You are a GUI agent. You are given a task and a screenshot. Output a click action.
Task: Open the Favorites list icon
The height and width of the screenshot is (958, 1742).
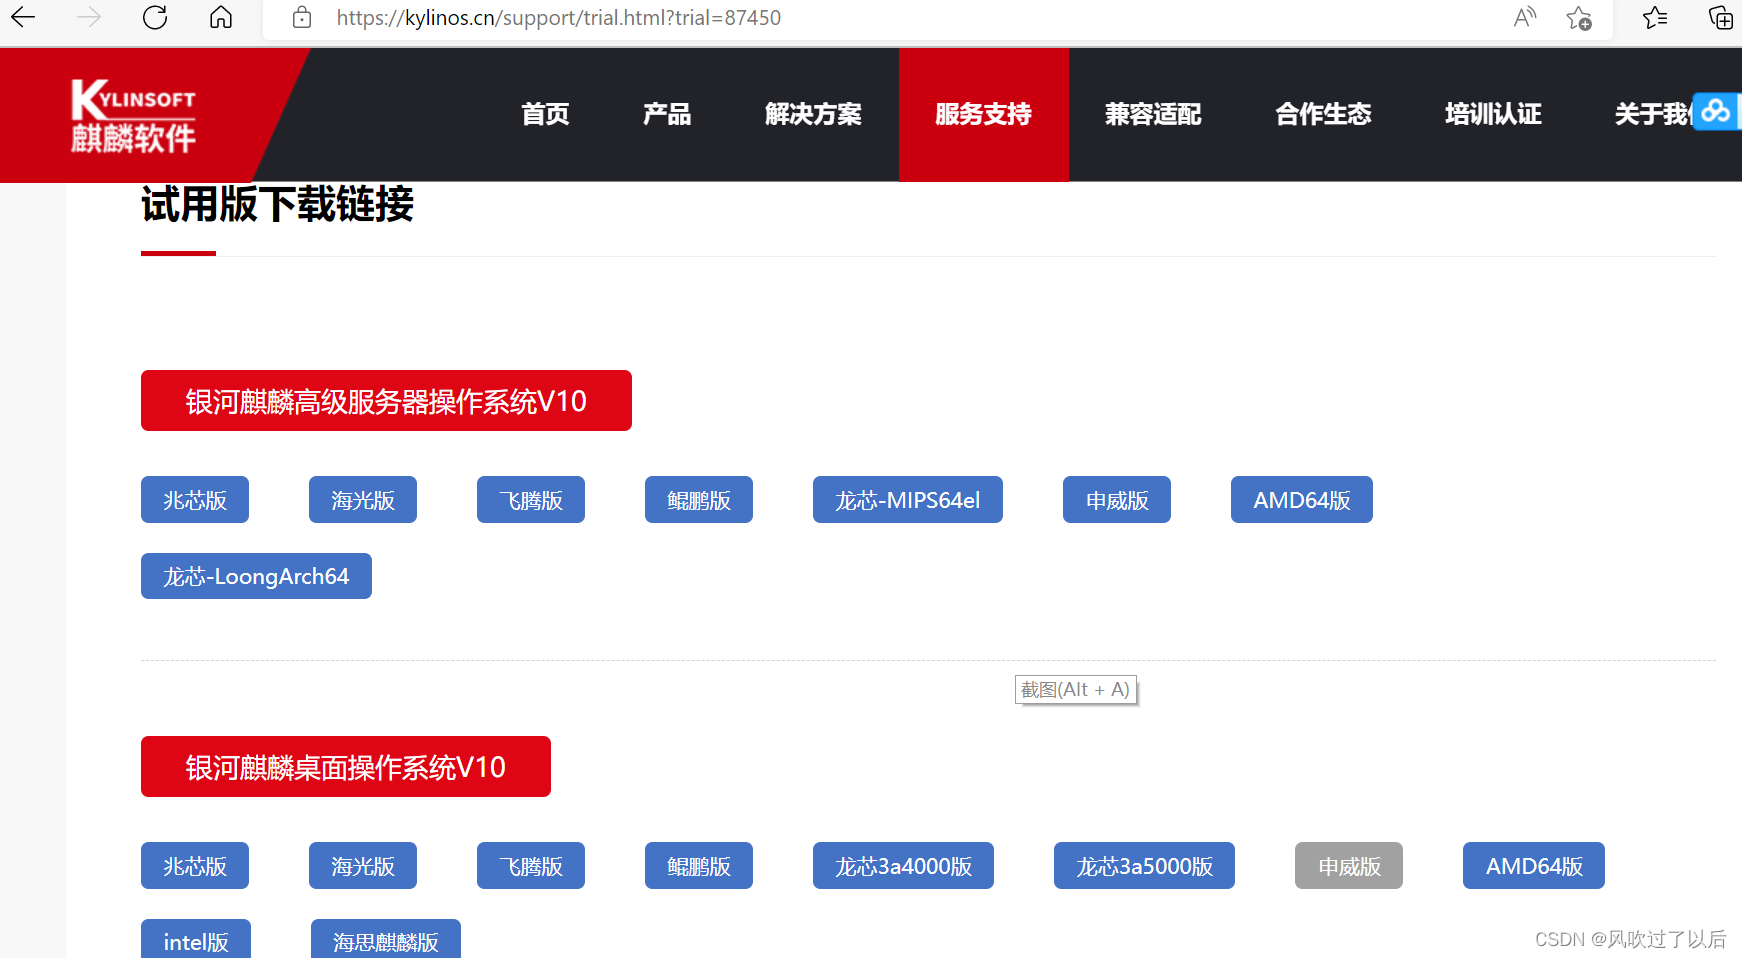click(x=1655, y=17)
